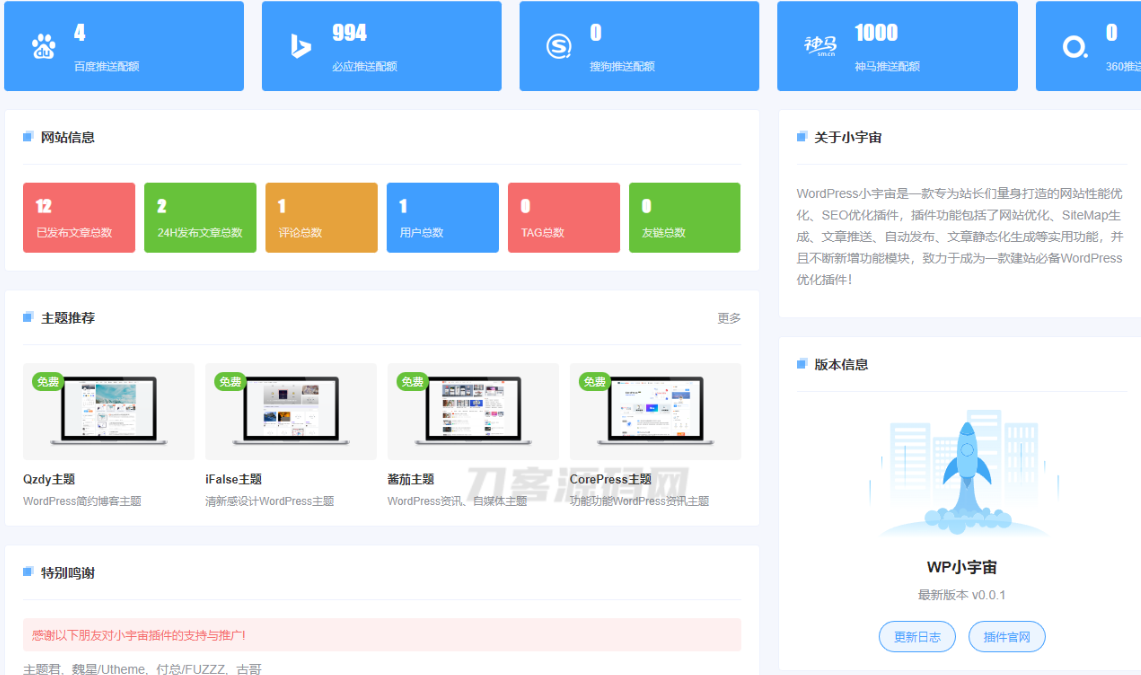Open the 搜狗推送配额 card
Image resolution: width=1141 pixels, height=675 pixels.
[639, 46]
